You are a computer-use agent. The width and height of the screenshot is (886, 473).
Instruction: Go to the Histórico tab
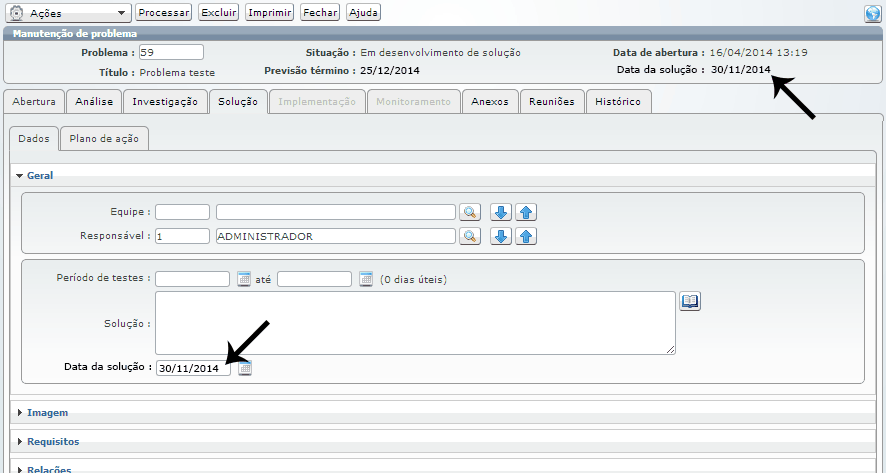coord(618,101)
